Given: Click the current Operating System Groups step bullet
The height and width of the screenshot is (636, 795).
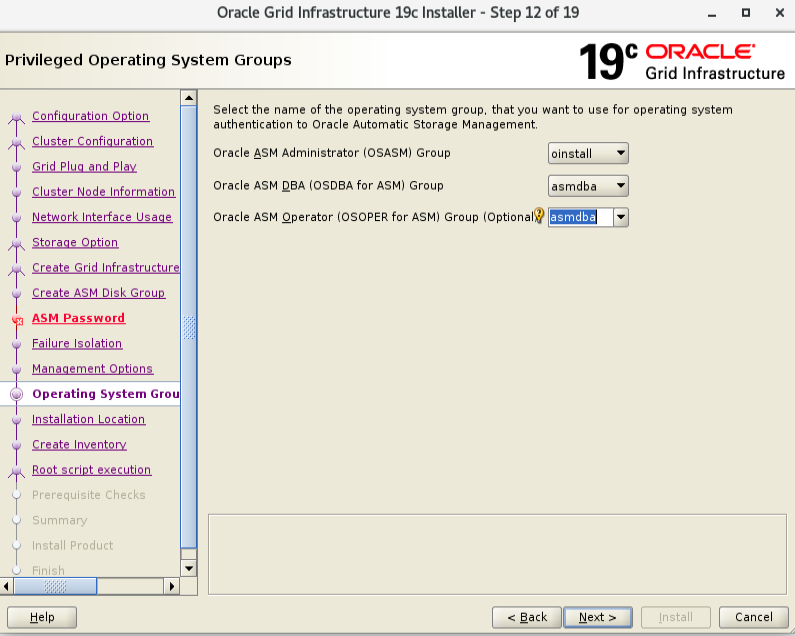Looking at the screenshot, I should pyautogui.click(x=16, y=395).
